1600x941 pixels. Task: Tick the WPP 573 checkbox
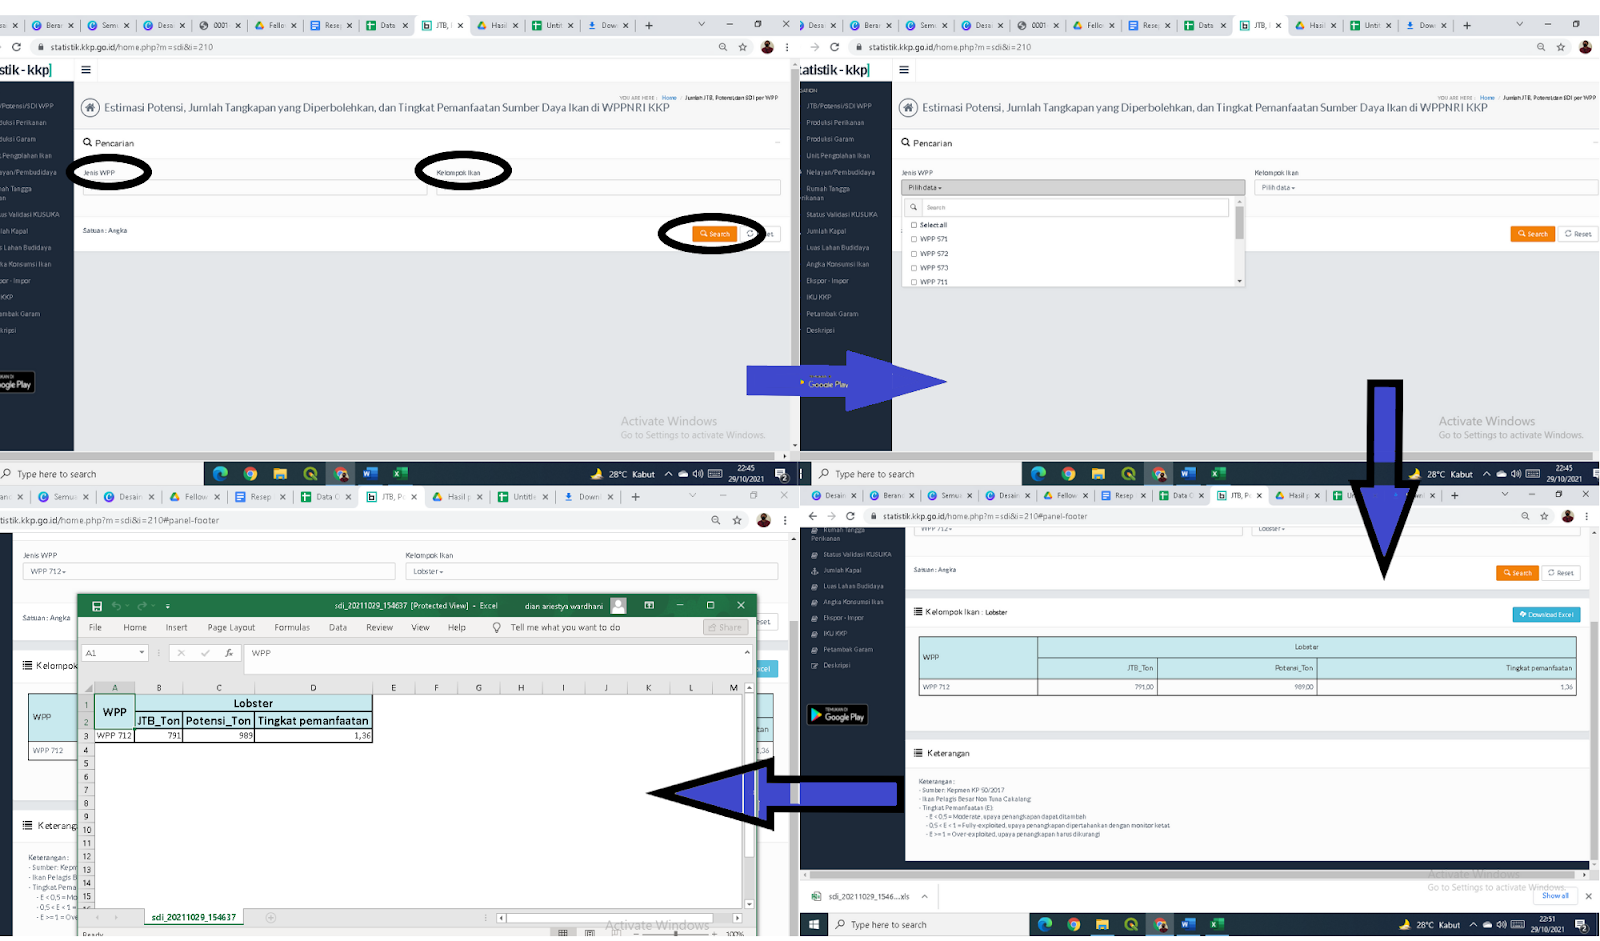tap(914, 268)
